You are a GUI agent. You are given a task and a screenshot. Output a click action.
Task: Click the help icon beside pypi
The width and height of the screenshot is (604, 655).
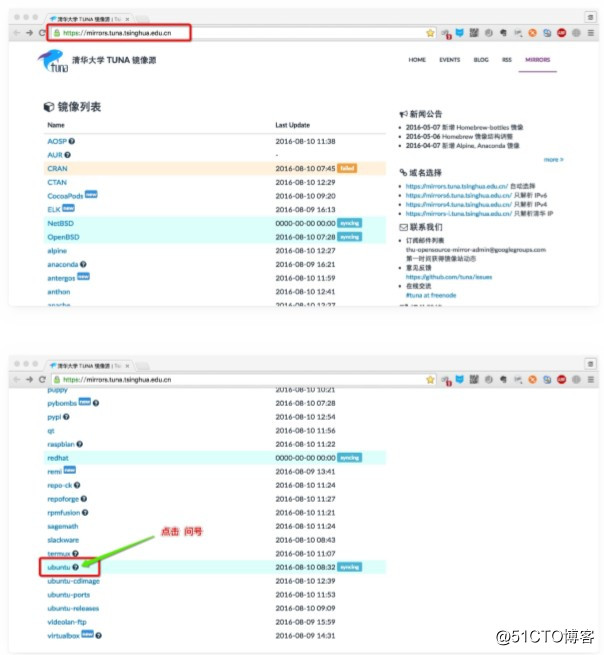coord(66,417)
